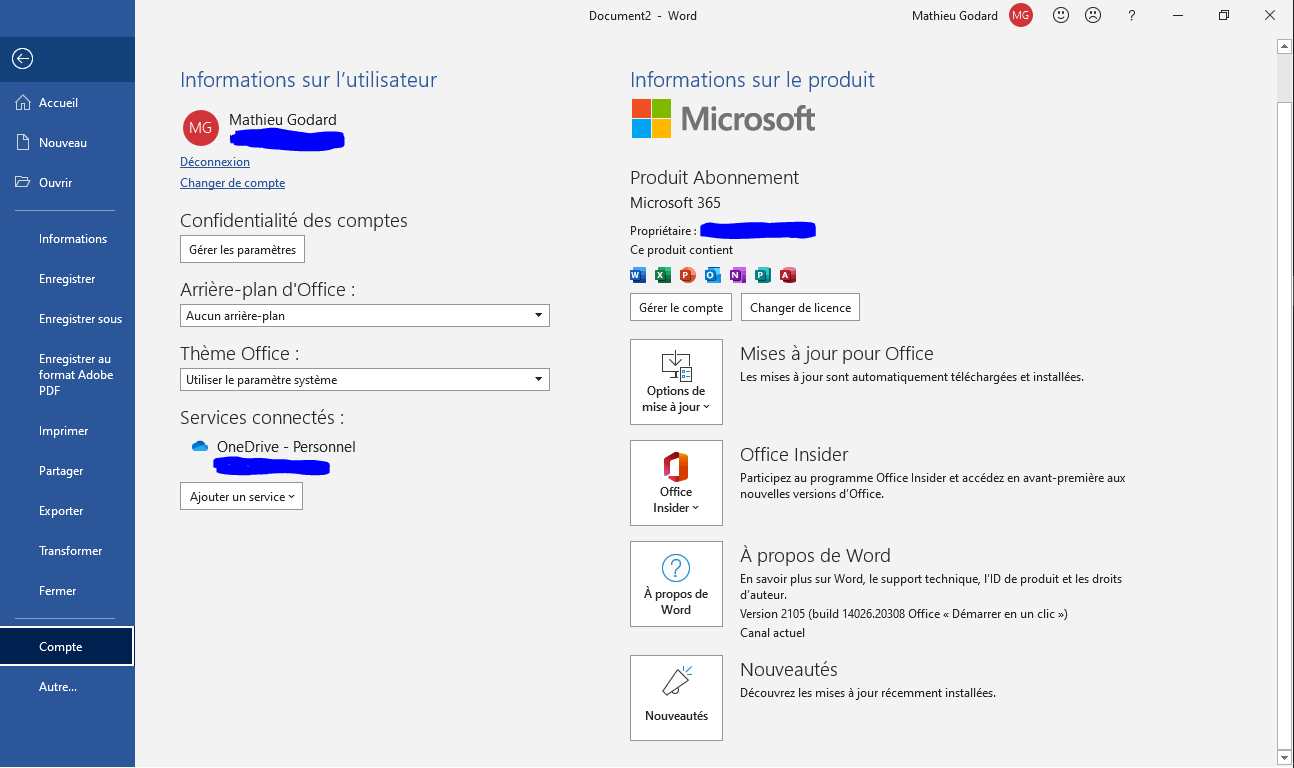Open Autre... in the sidebar
Screen dimensions: 1294x768
(67, 687)
